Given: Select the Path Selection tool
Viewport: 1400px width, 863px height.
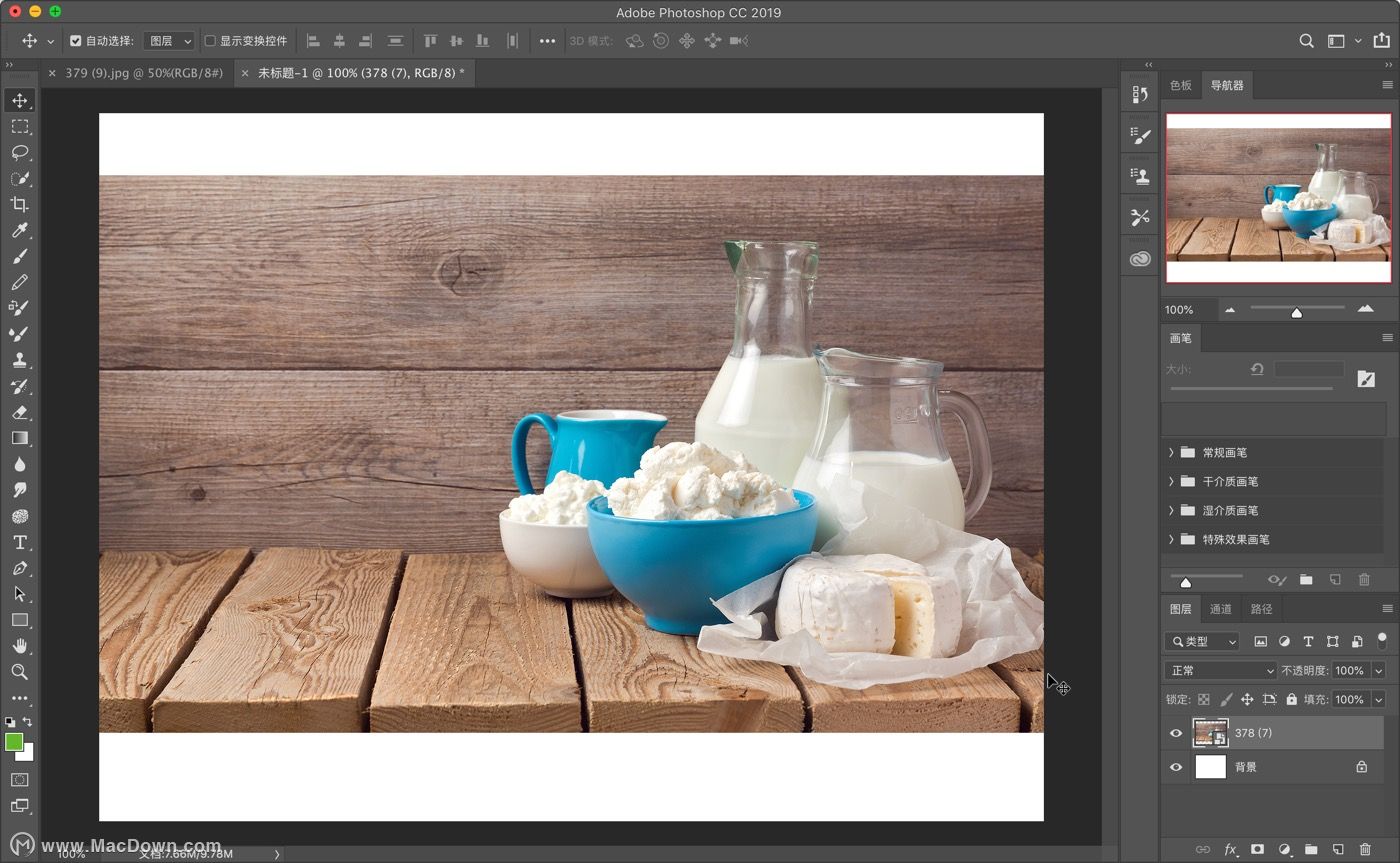Looking at the screenshot, I should (20, 594).
